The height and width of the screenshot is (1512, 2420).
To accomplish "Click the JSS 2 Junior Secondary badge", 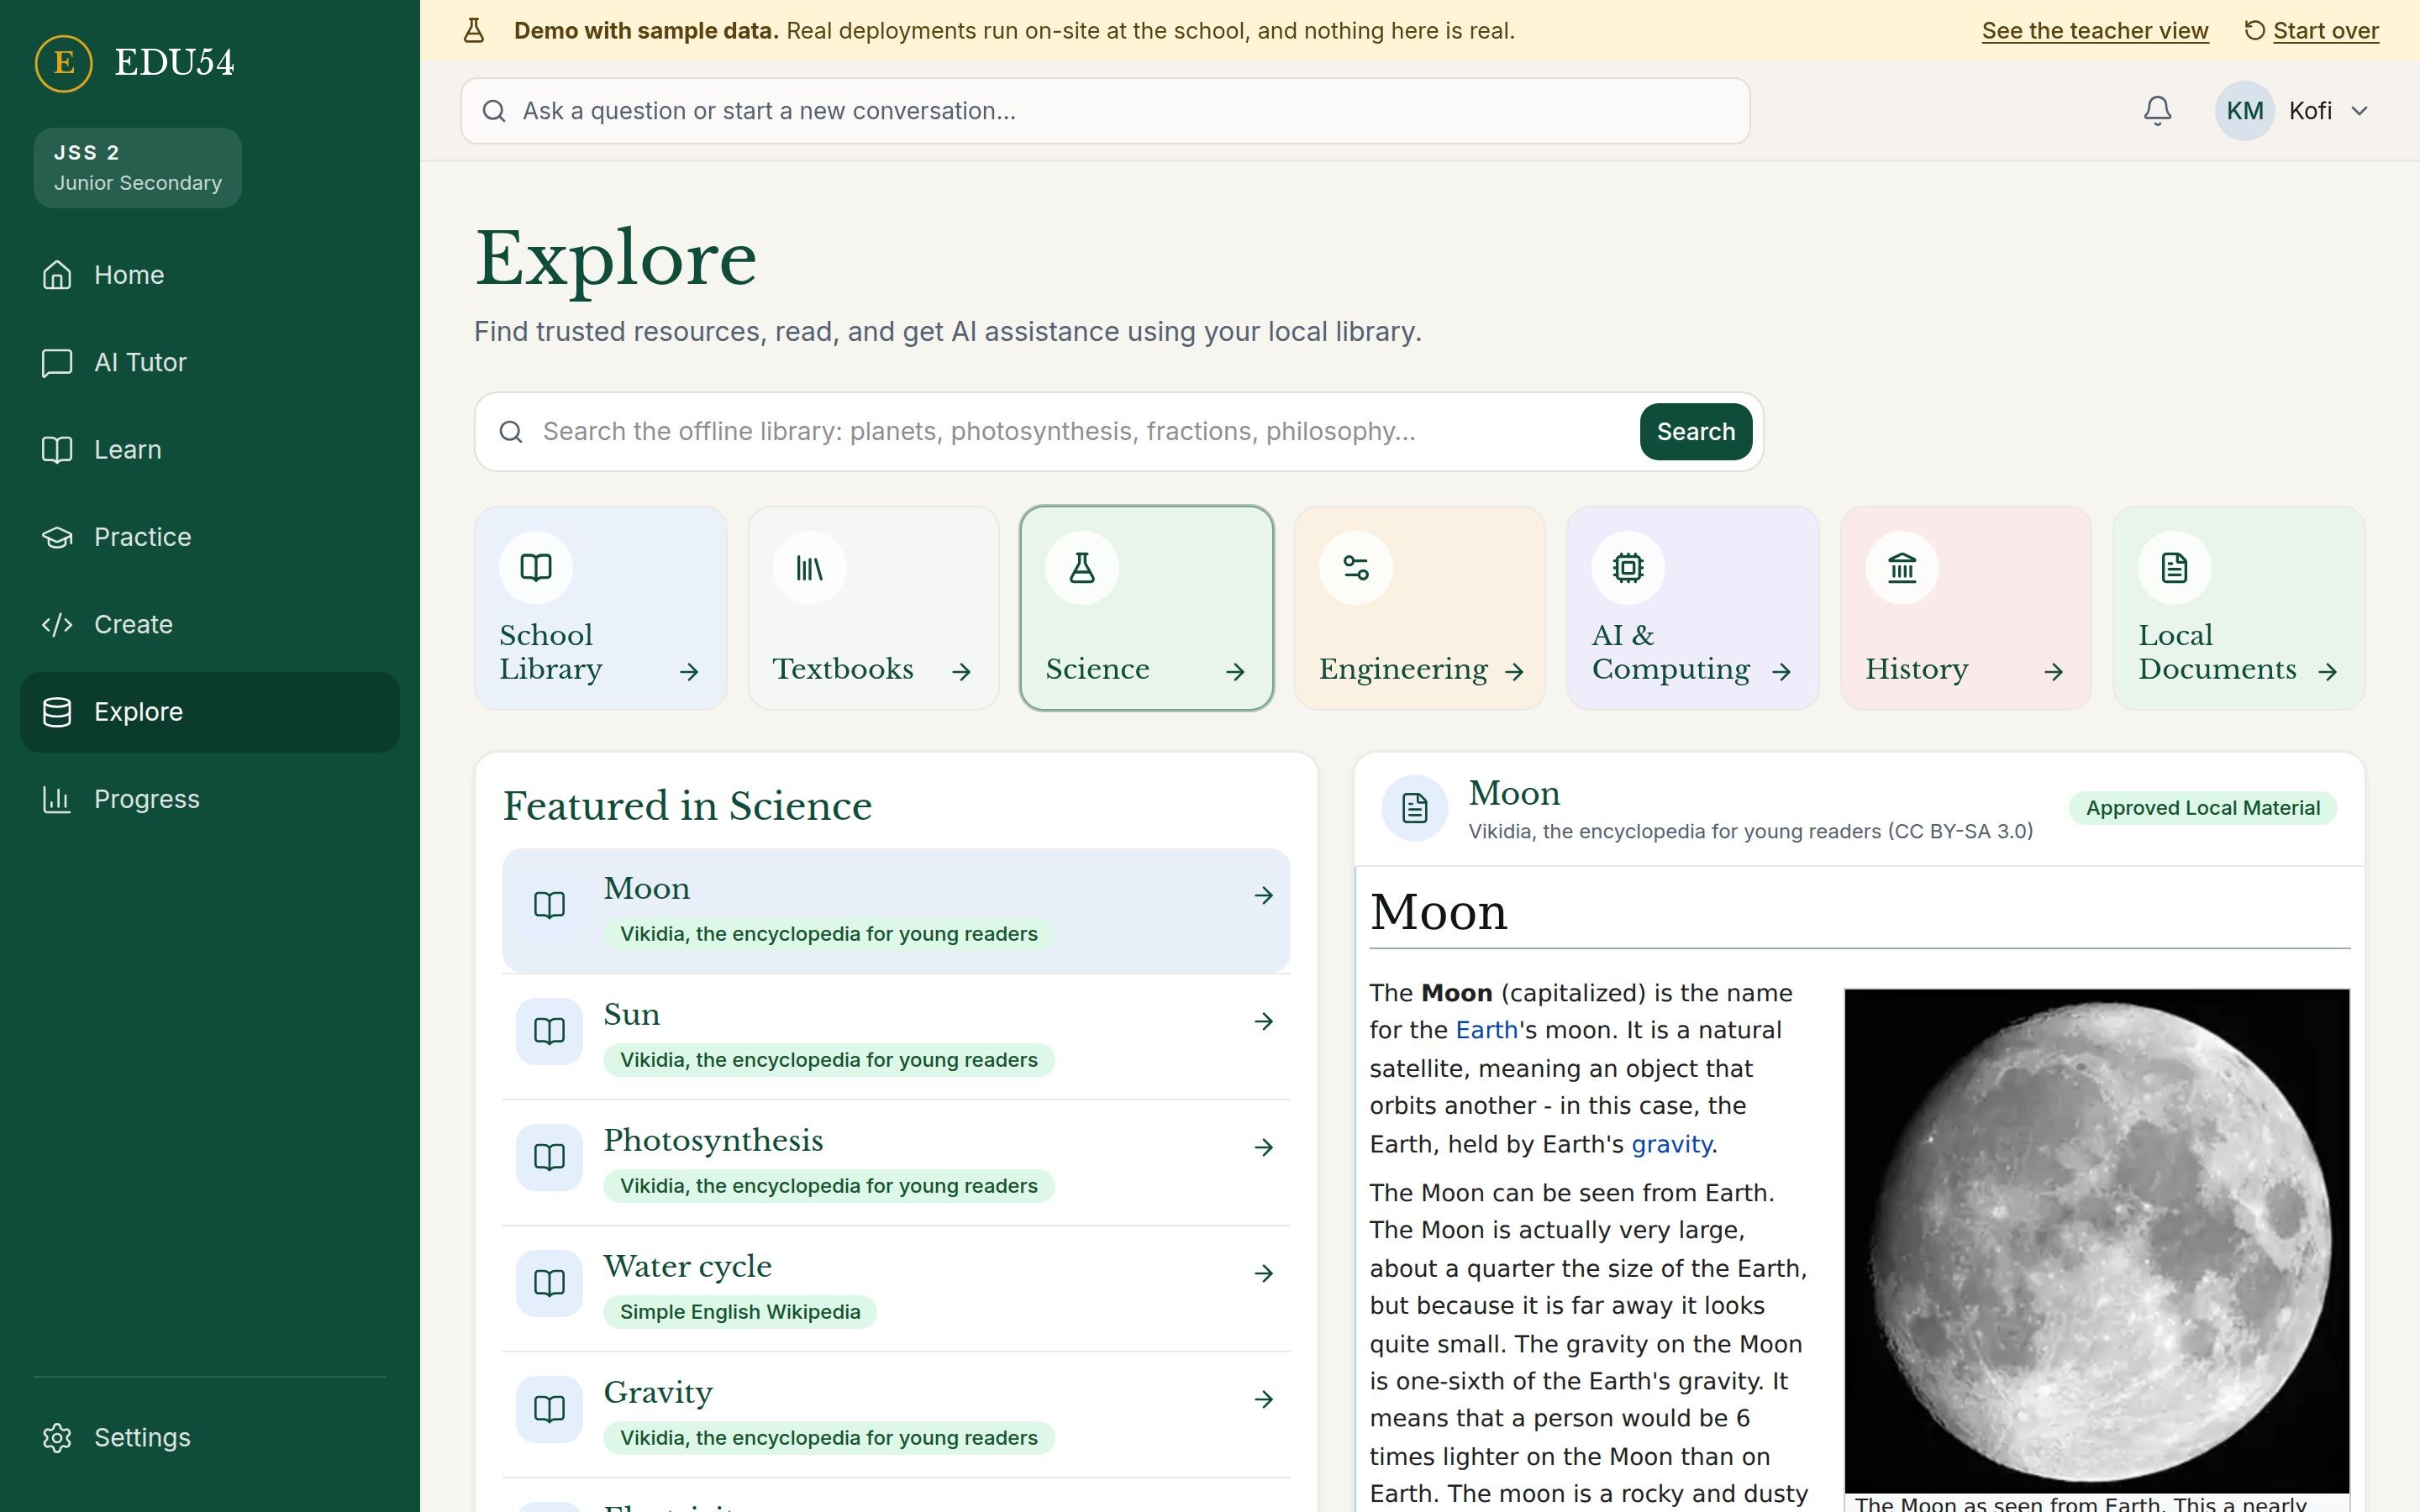I will pos(138,168).
